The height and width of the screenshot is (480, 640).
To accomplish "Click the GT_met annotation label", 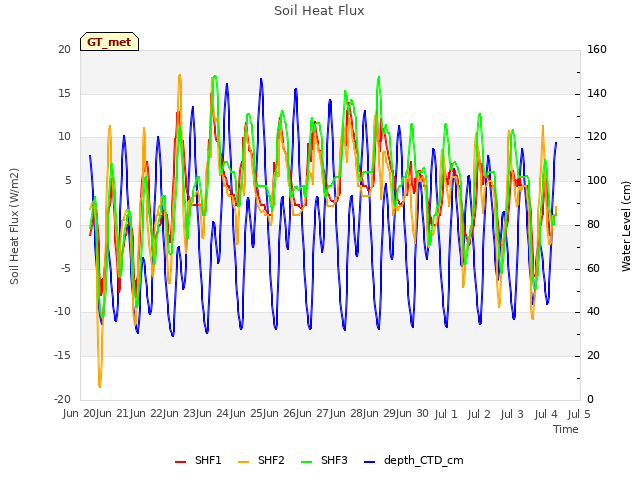I will [x=109, y=42].
